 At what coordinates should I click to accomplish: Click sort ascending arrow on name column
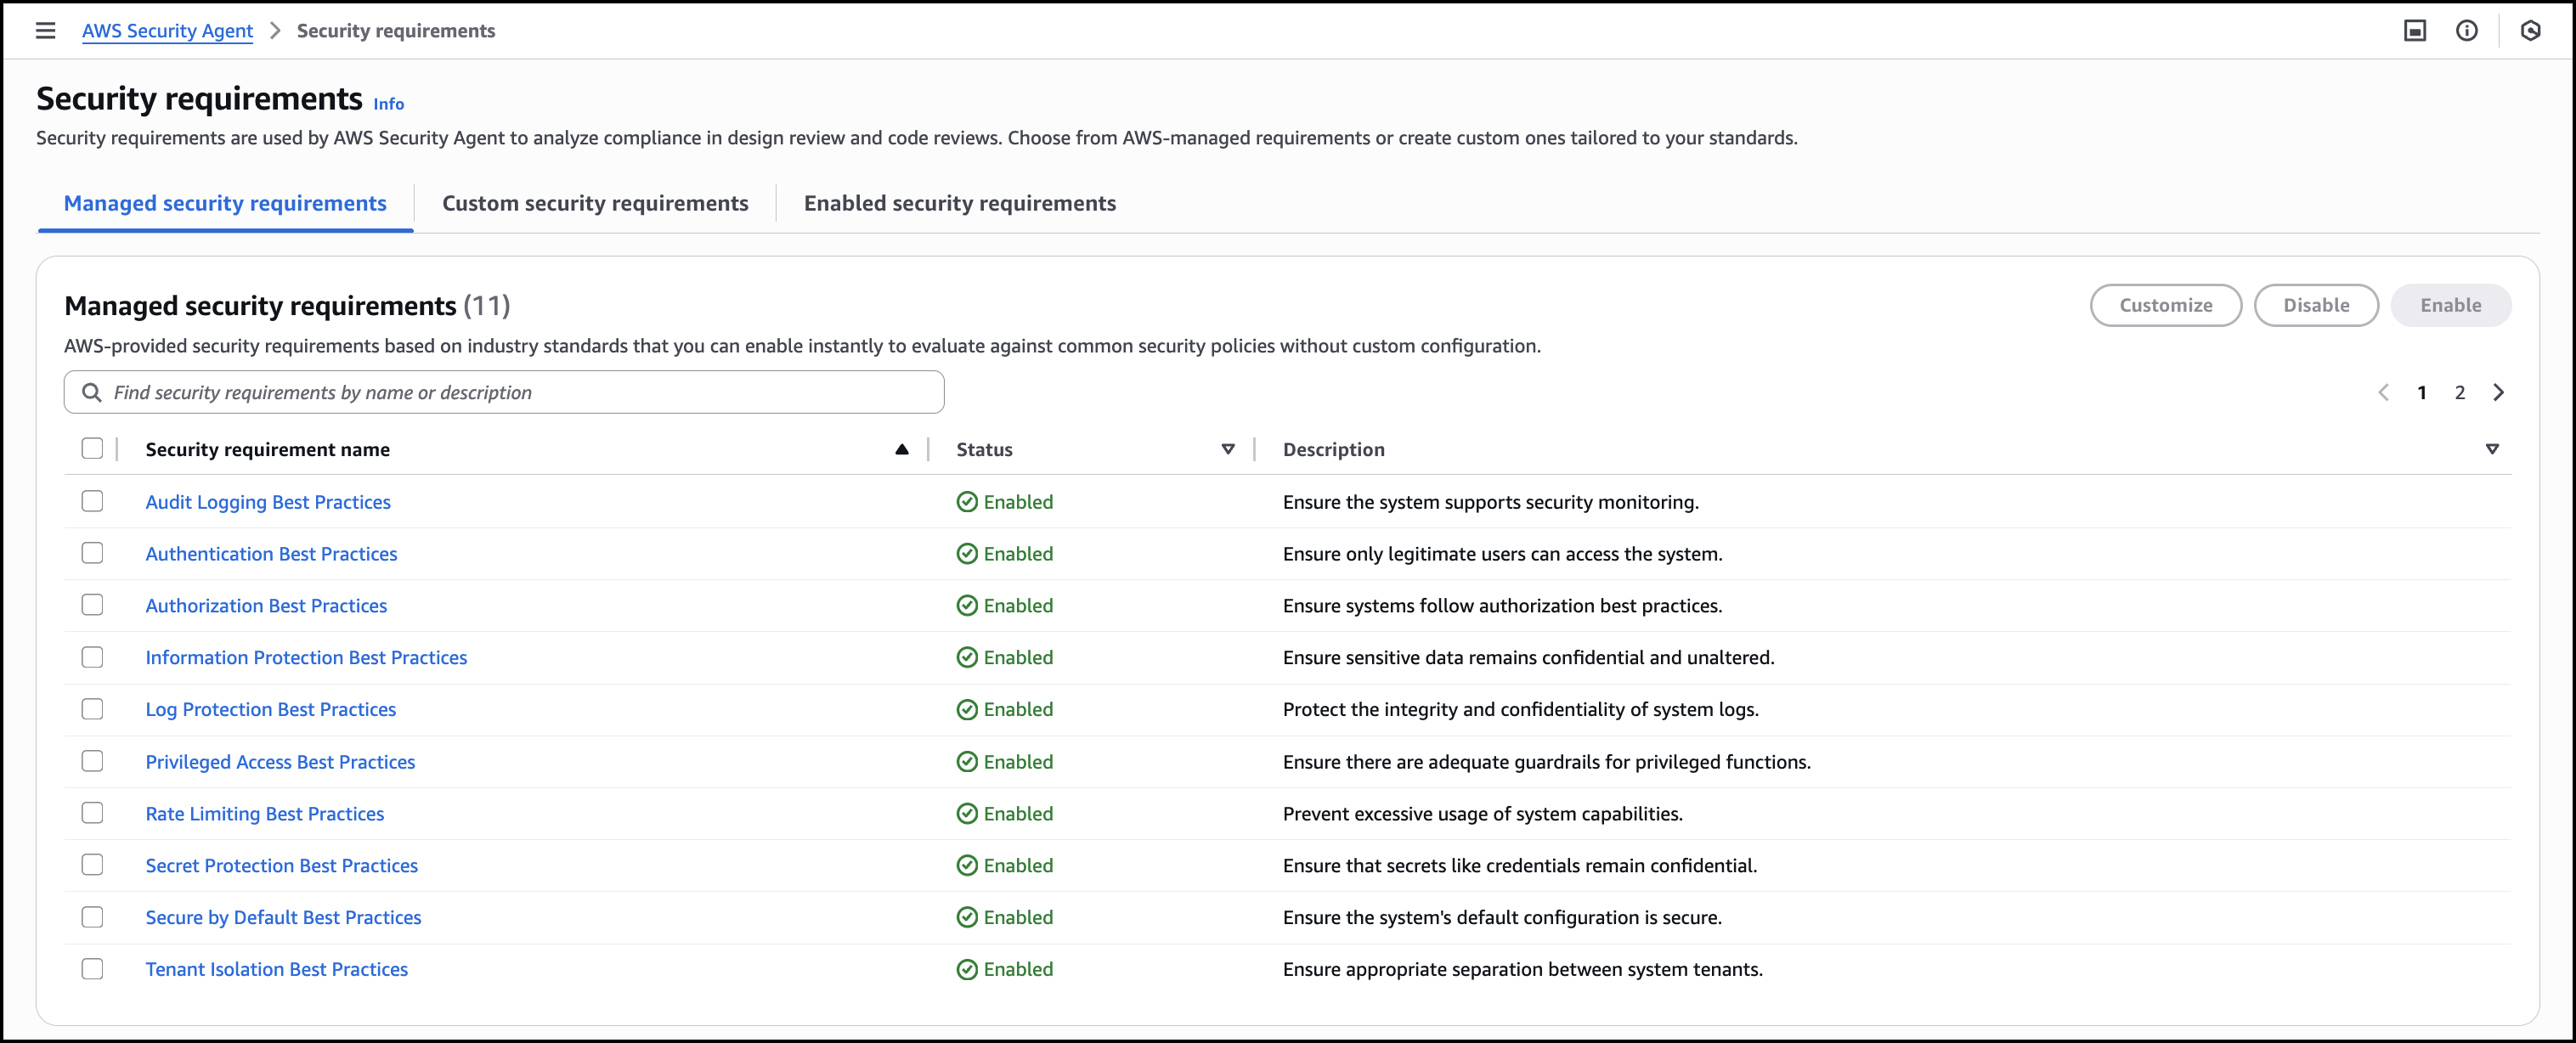[901, 449]
